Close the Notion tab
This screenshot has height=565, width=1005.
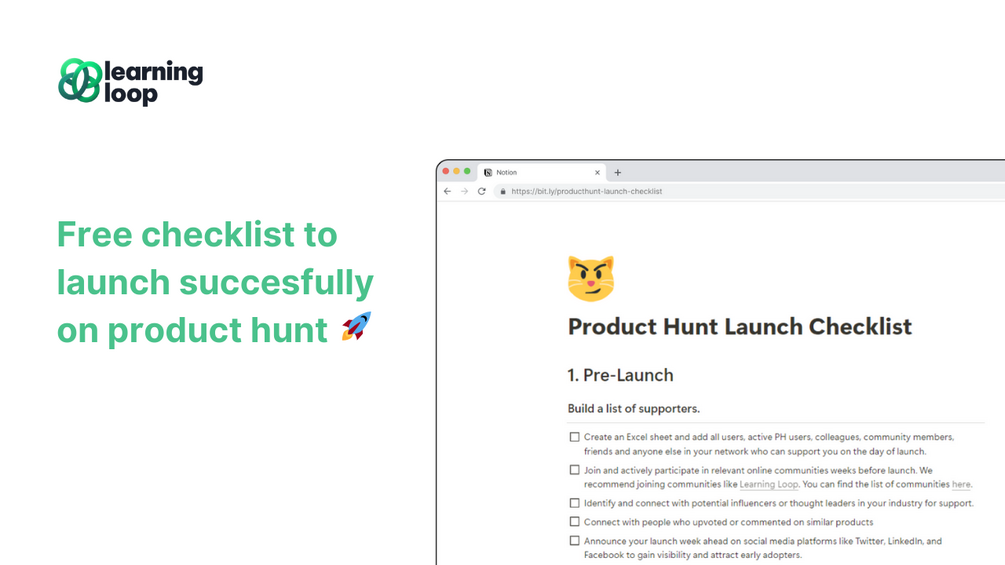(x=597, y=172)
